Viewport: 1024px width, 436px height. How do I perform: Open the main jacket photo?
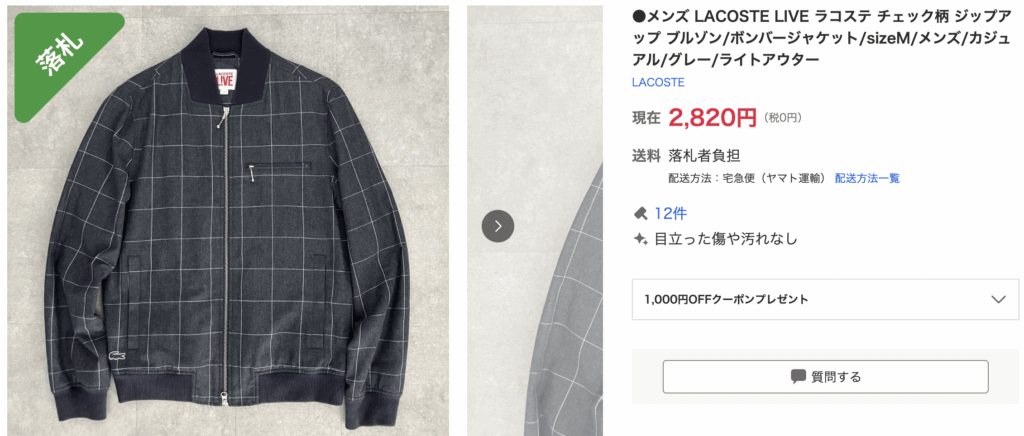pyautogui.click(x=228, y=221)
